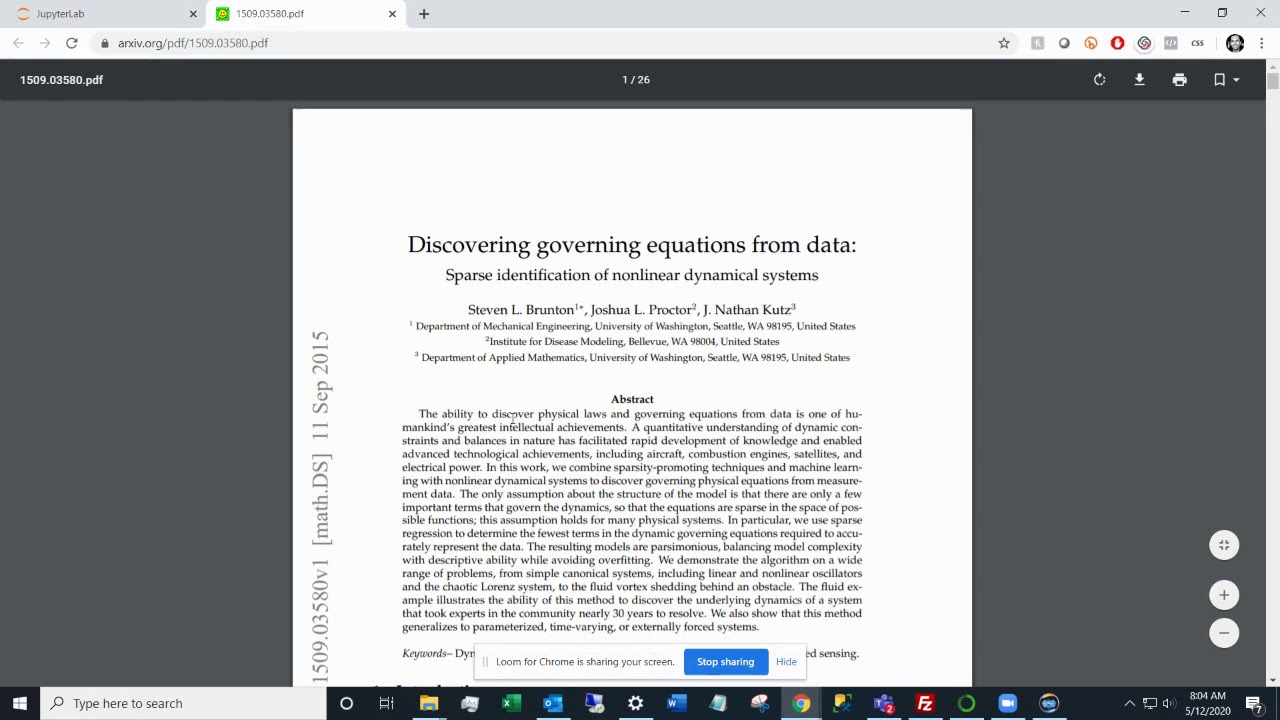Viewport: 1280px width, 720px height.
Task: Open Task View on taskbar
Action: pyautogui.click(x=386, y=703)
